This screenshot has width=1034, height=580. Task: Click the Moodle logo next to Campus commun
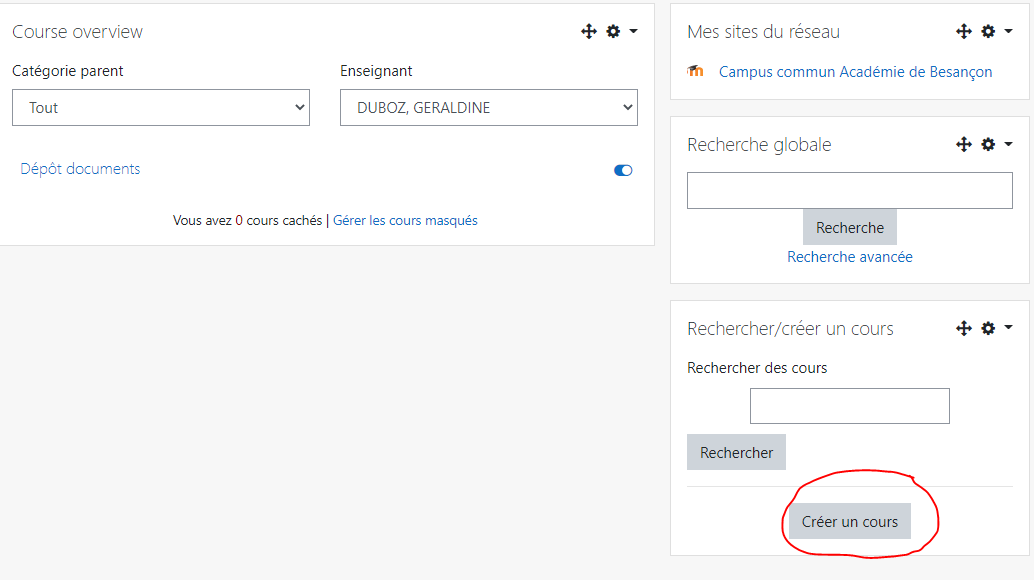pos(695,71)
